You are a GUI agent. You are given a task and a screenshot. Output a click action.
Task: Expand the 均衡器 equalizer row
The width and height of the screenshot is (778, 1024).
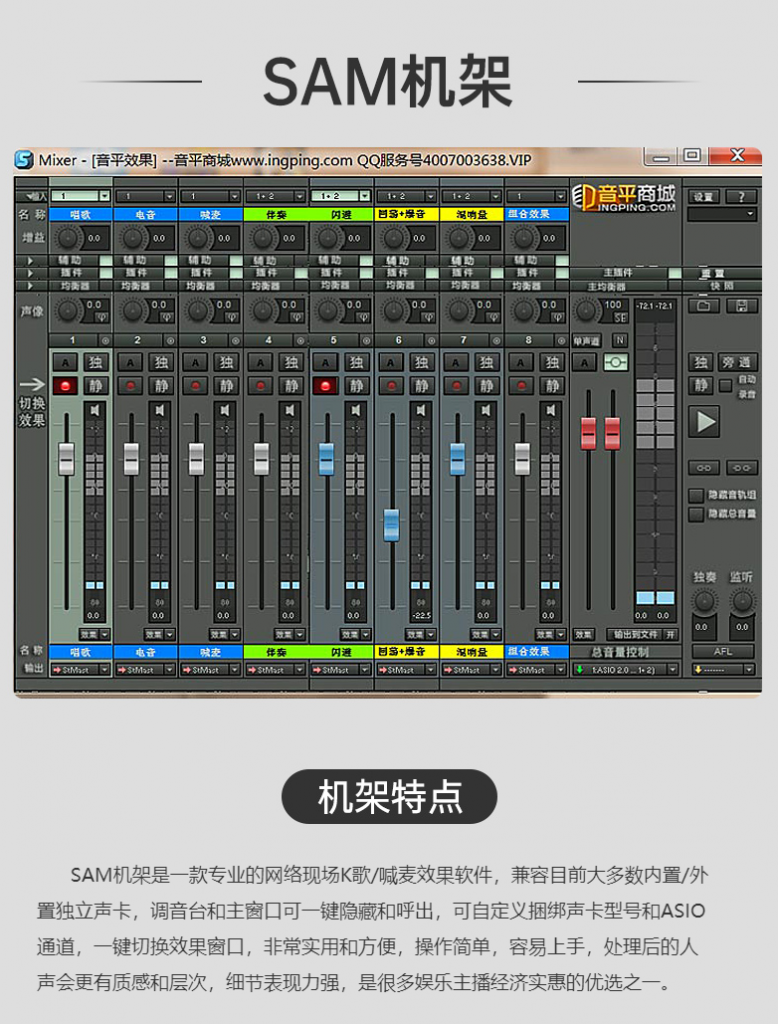30,286
